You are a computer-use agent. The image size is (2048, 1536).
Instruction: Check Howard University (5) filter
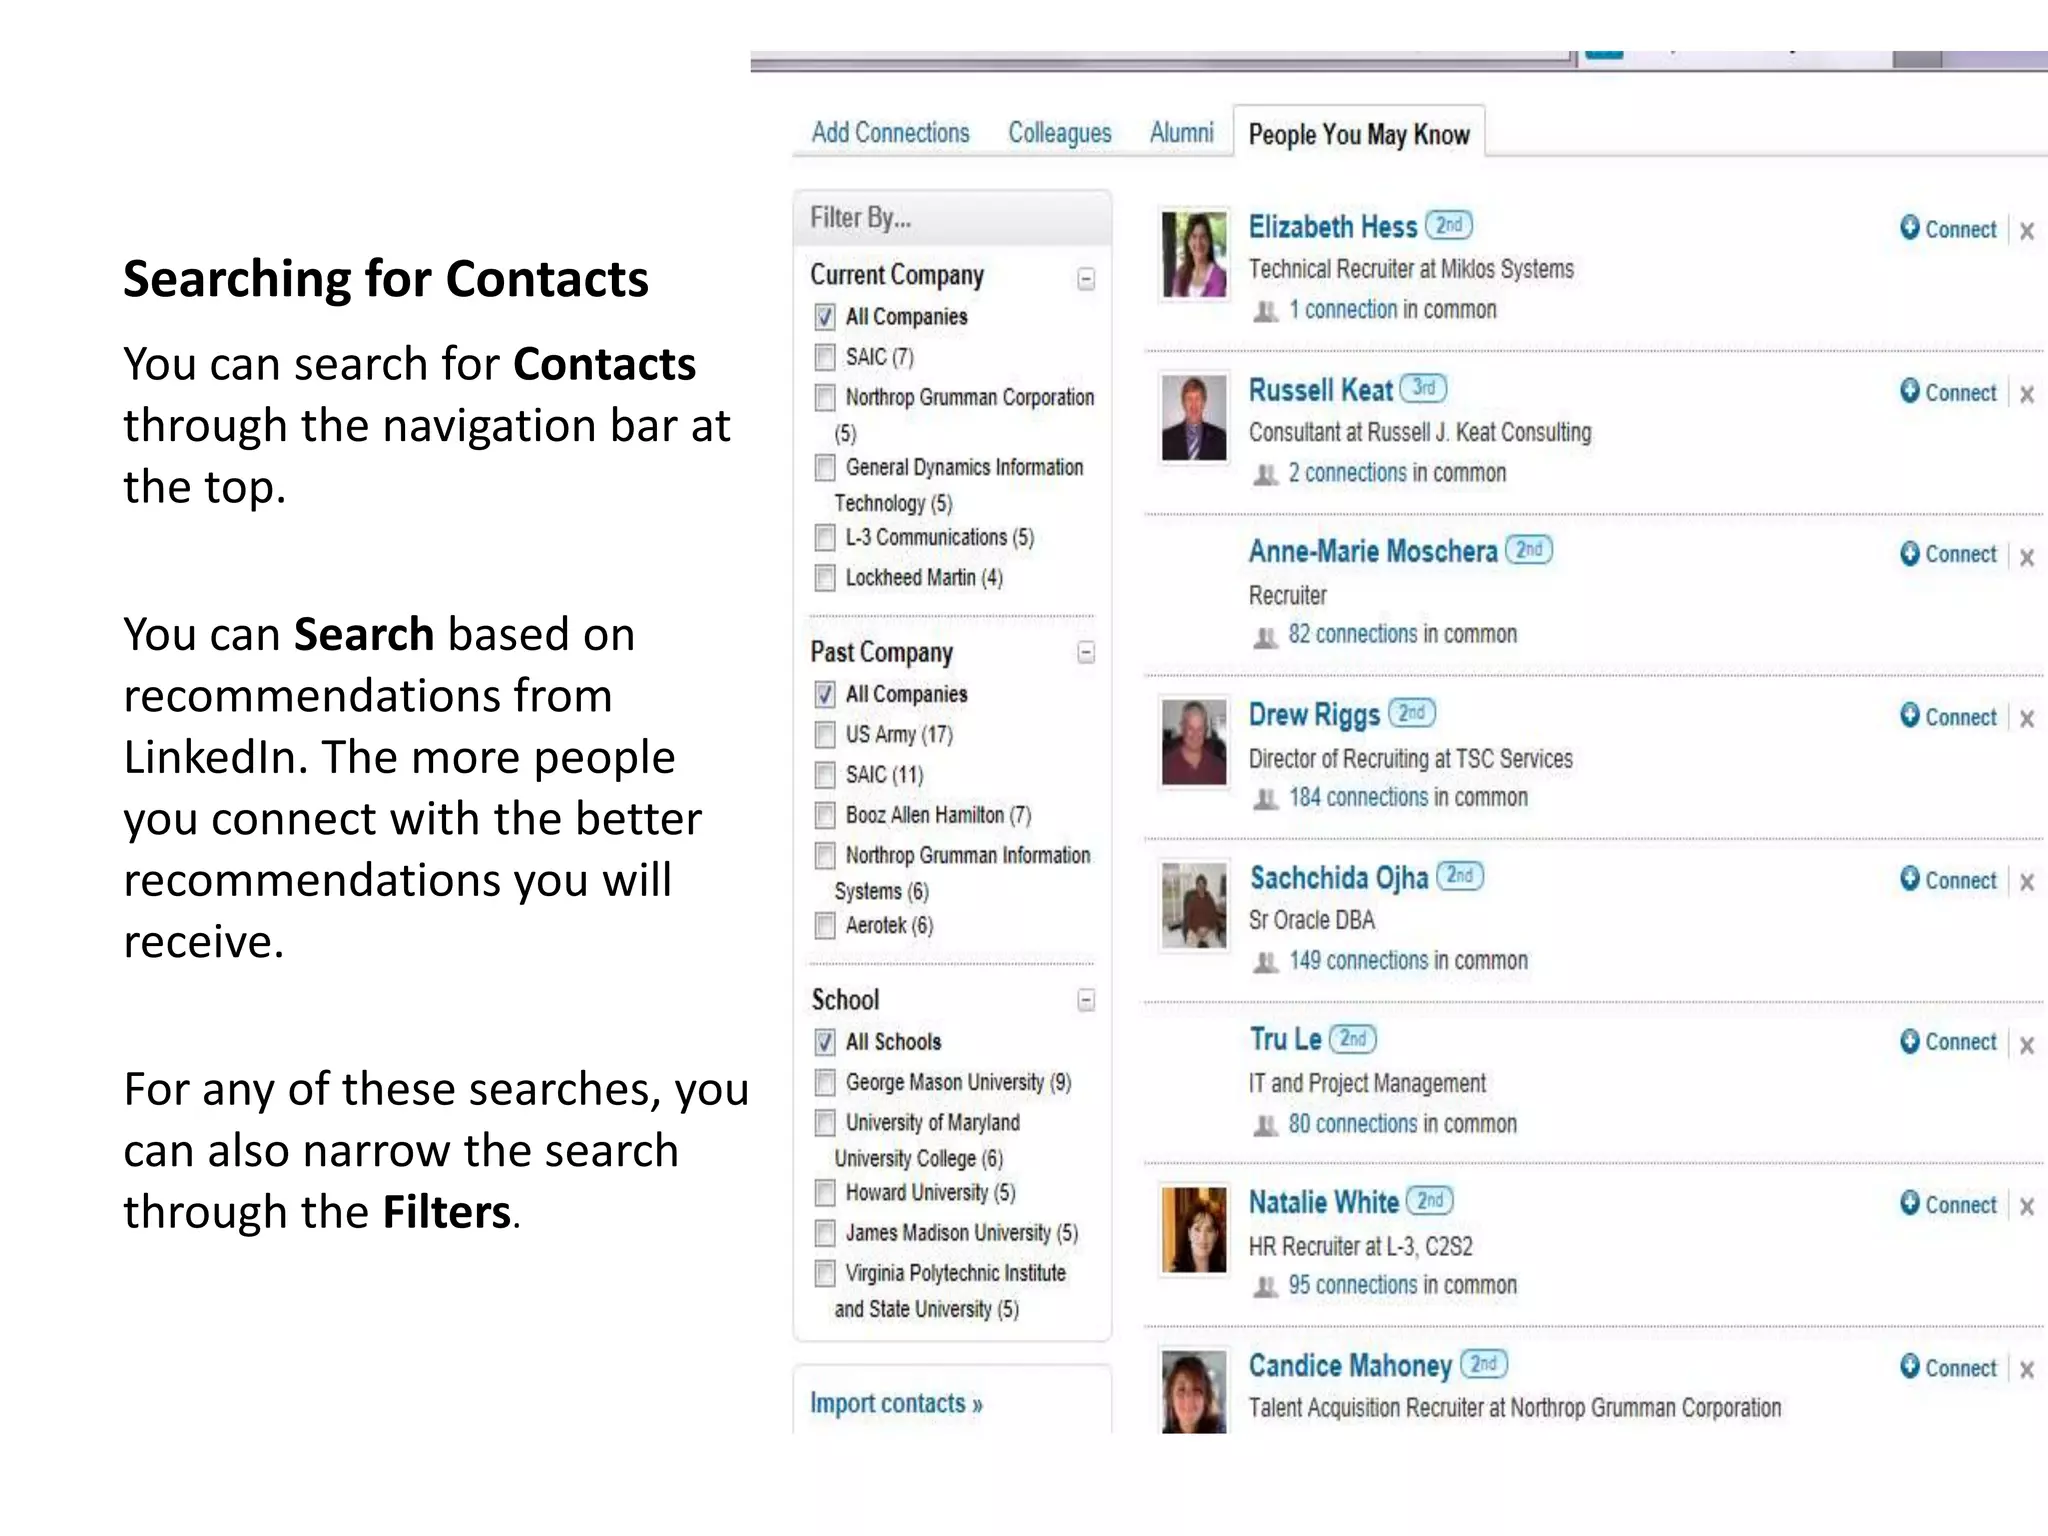tap(825, 1193)
